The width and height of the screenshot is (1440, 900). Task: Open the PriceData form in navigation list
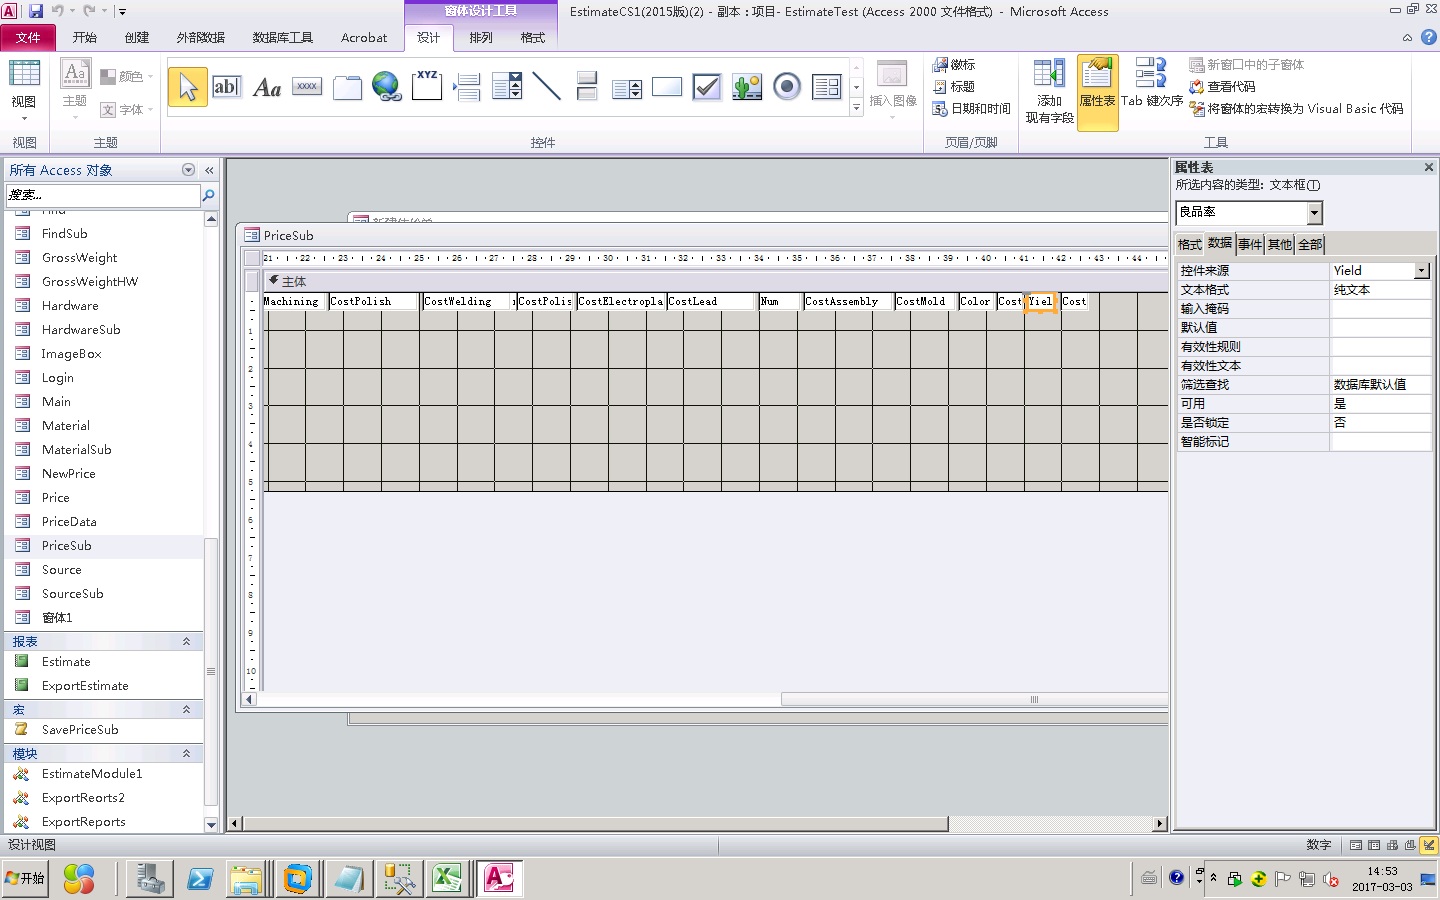point(69,522)
